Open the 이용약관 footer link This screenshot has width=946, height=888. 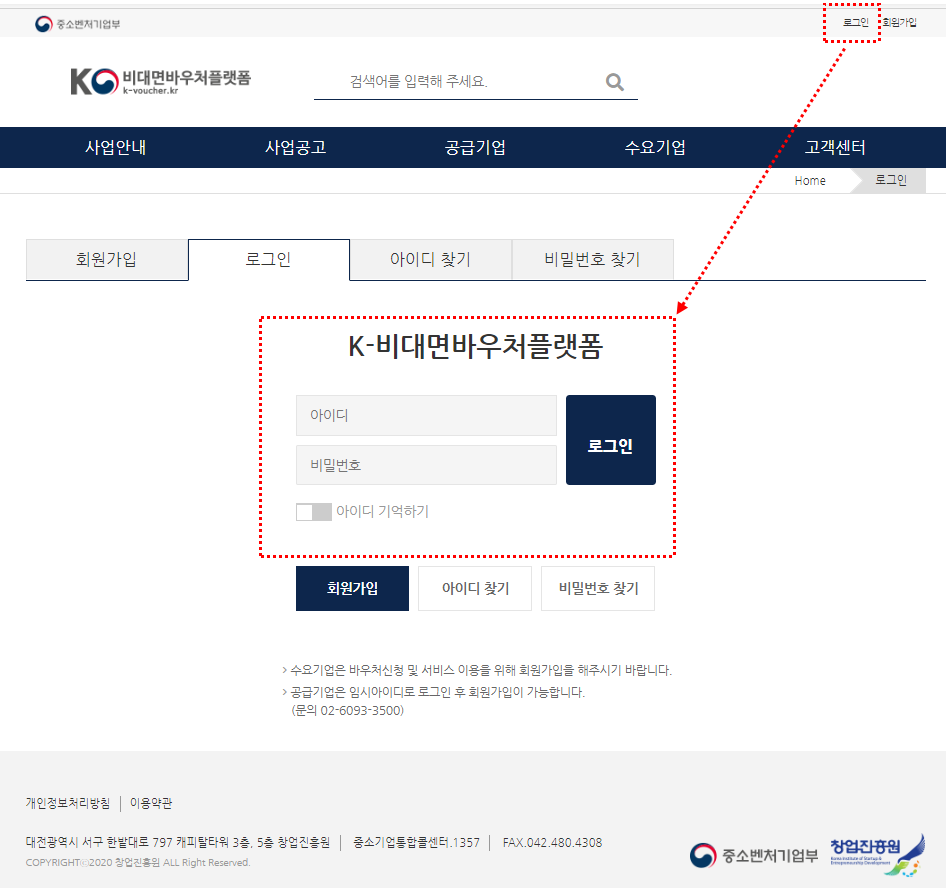point(151,803)
